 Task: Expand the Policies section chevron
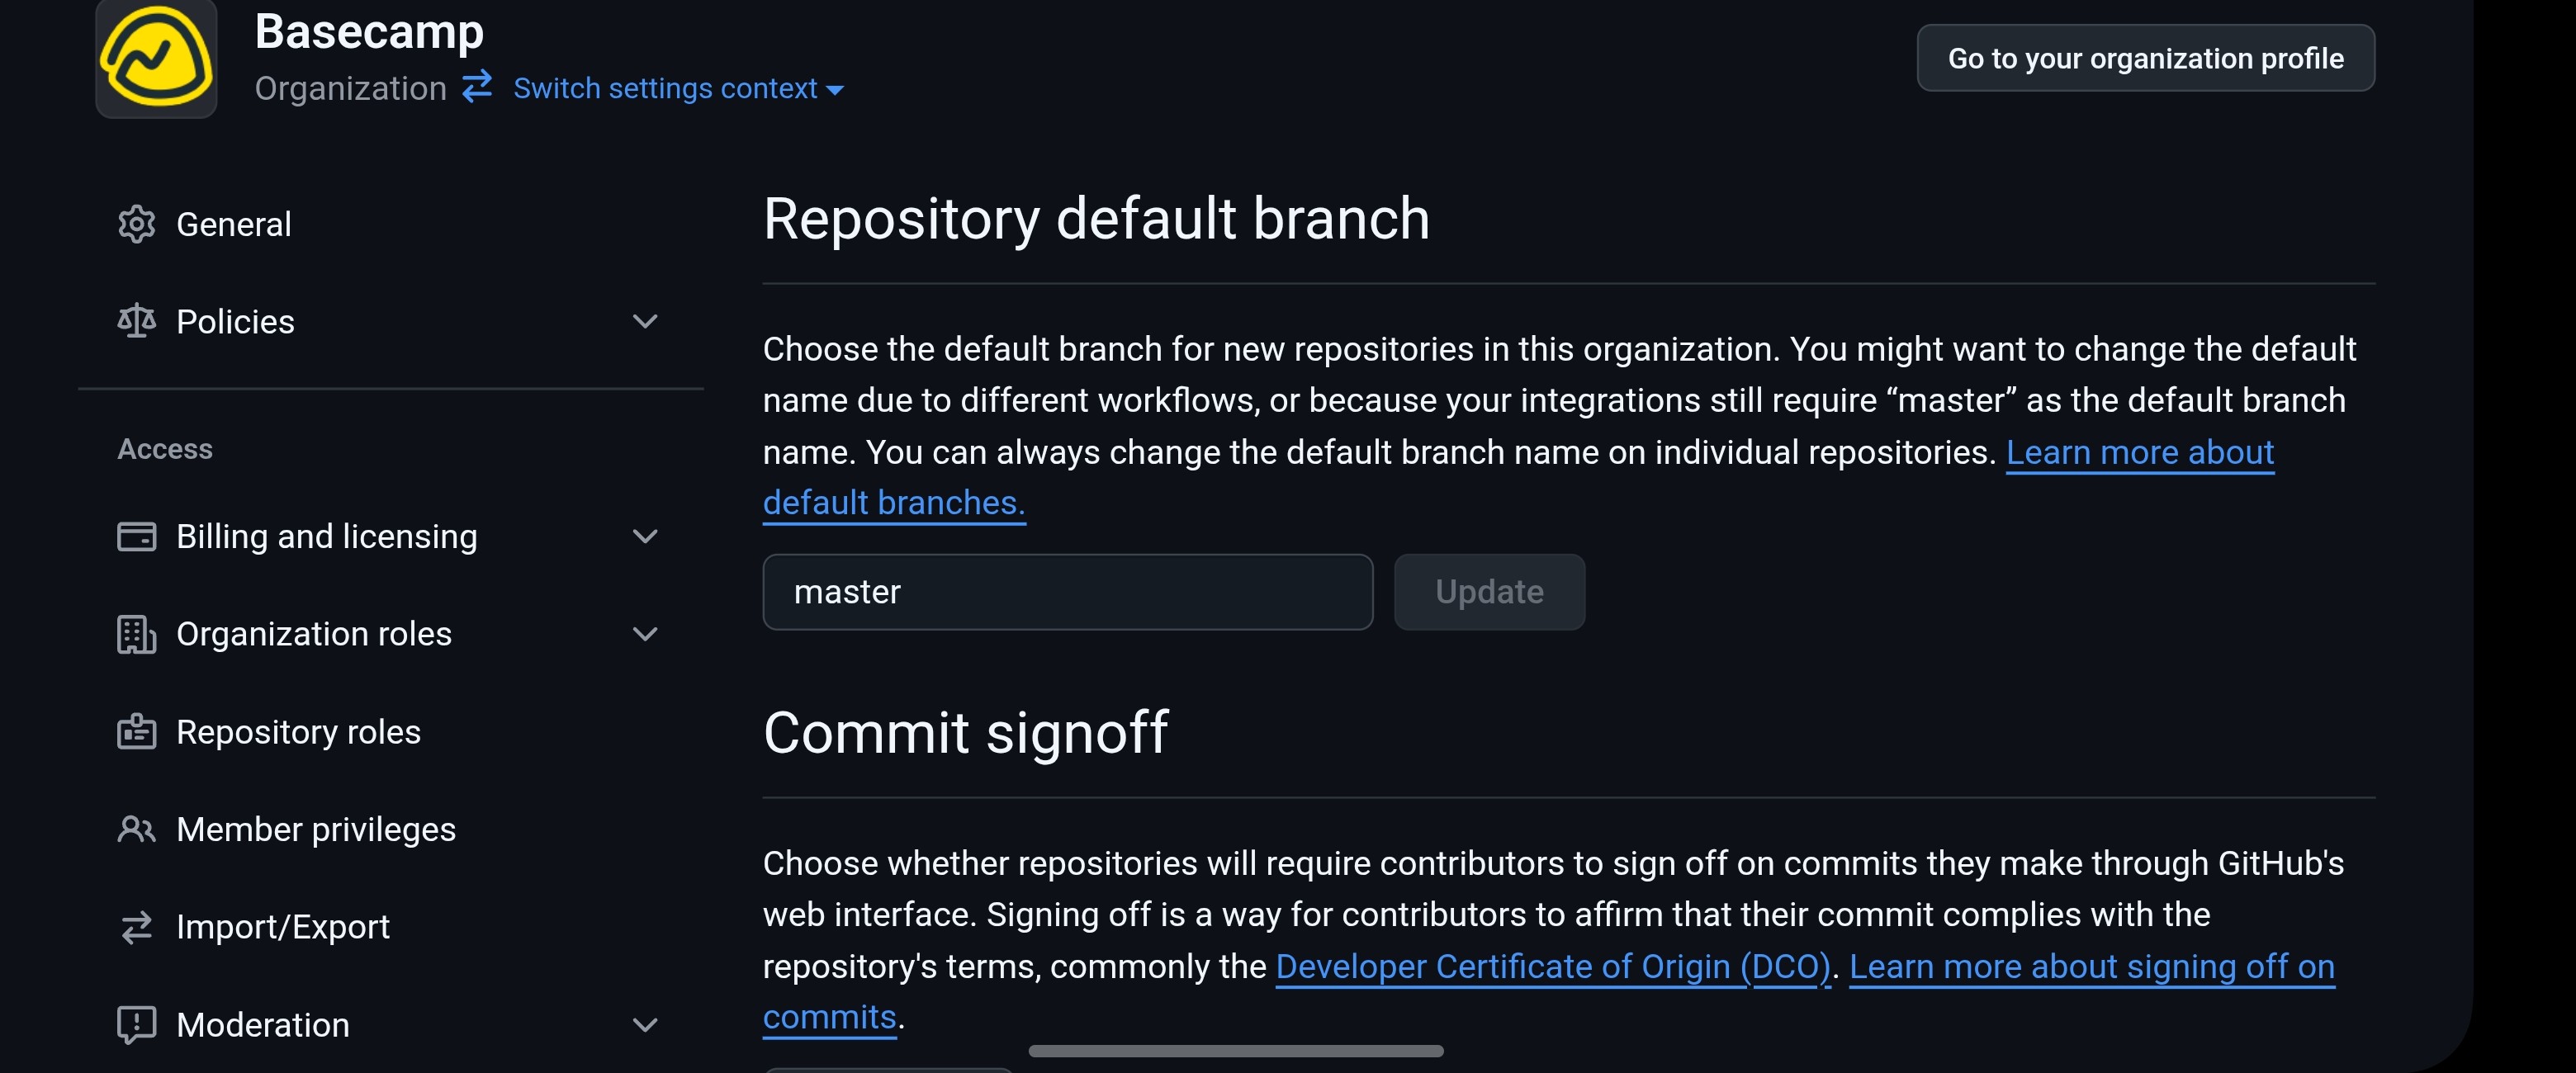pos(645,321)
